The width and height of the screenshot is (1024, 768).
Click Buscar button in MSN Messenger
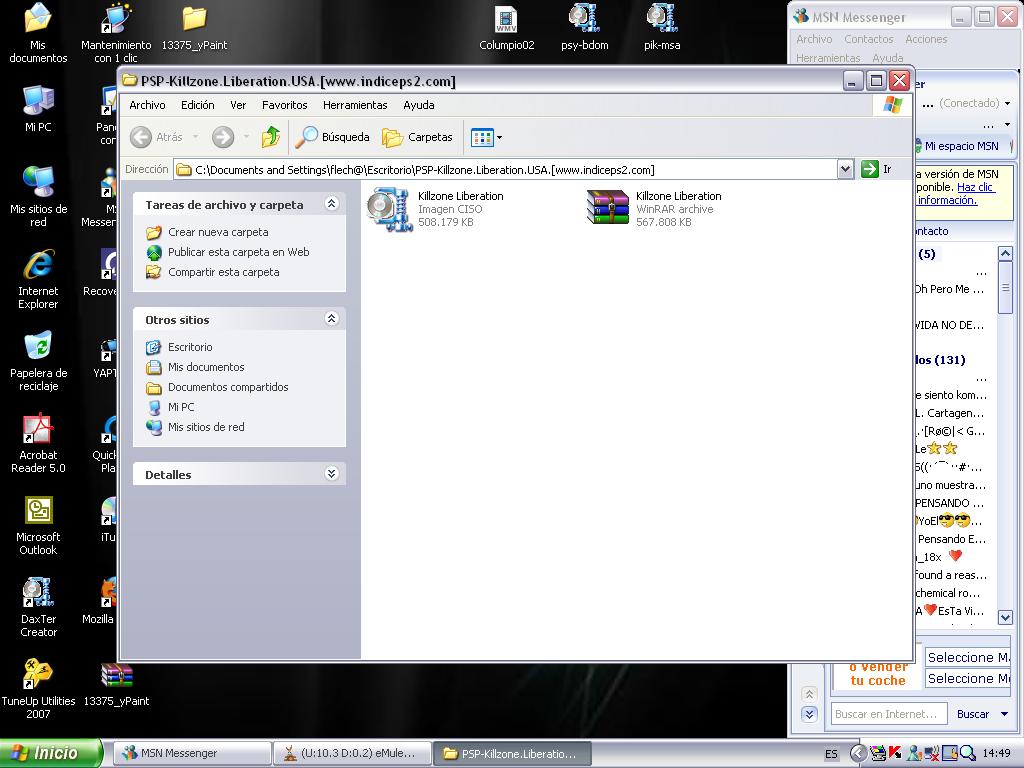972,714
